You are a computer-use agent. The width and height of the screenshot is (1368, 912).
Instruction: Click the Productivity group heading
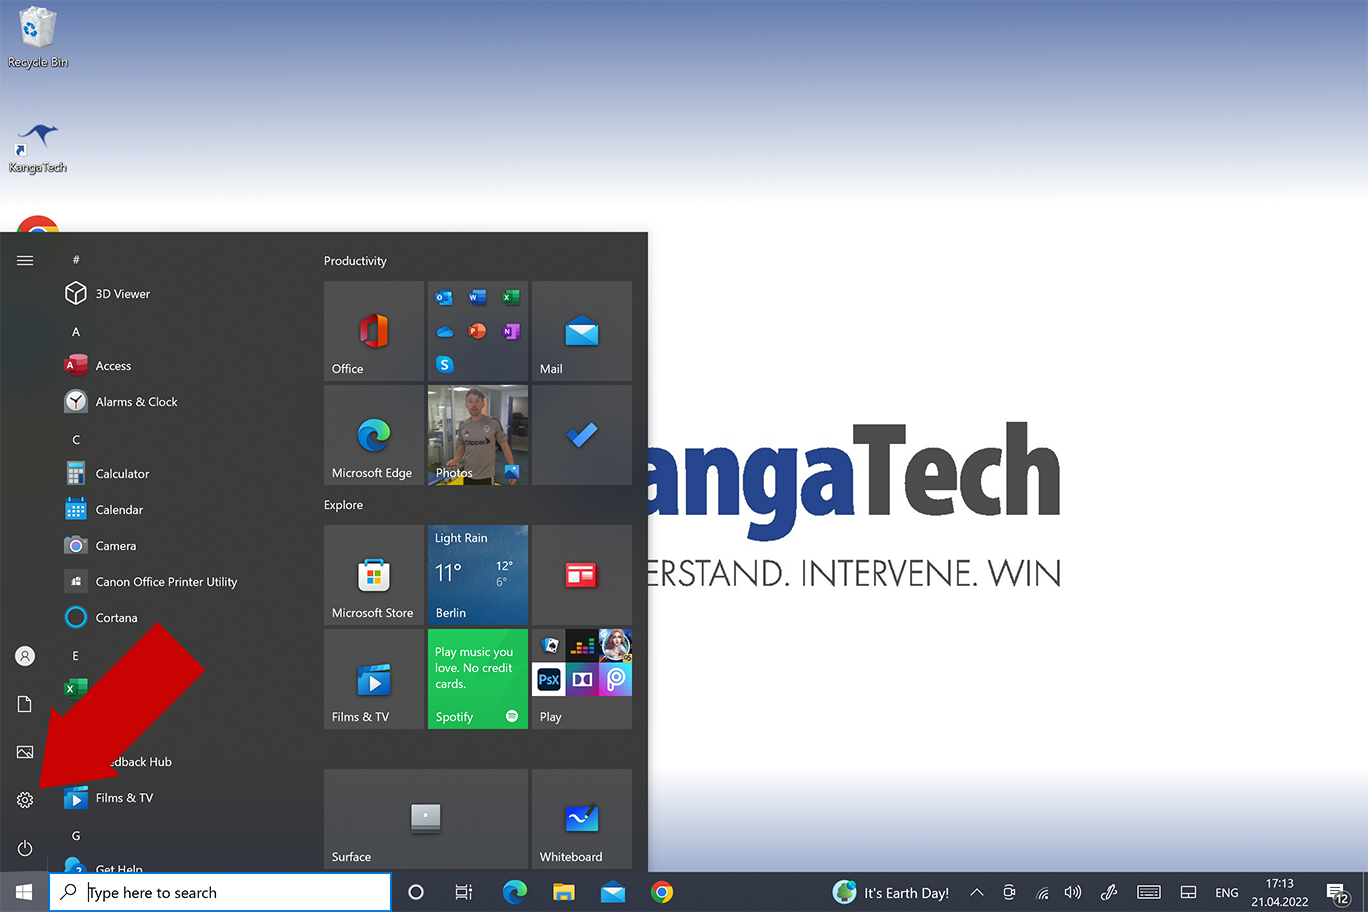point(355,261)
